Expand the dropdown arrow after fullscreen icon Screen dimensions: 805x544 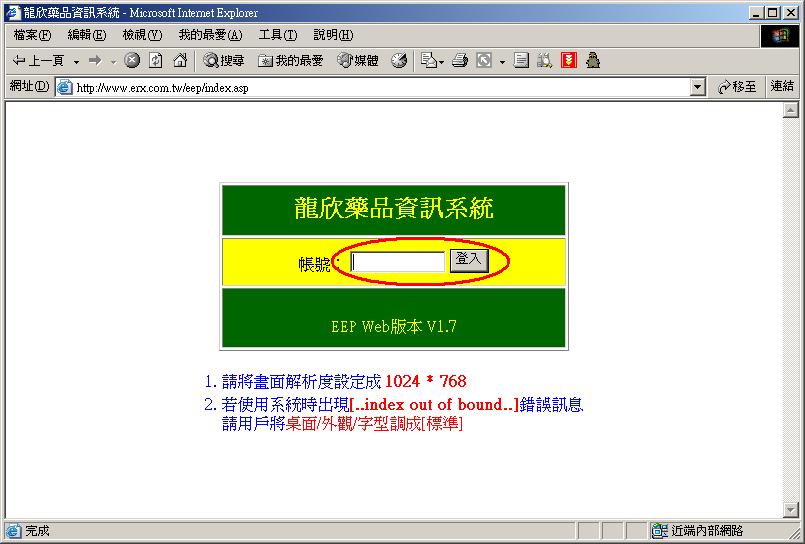pos(502,62)
